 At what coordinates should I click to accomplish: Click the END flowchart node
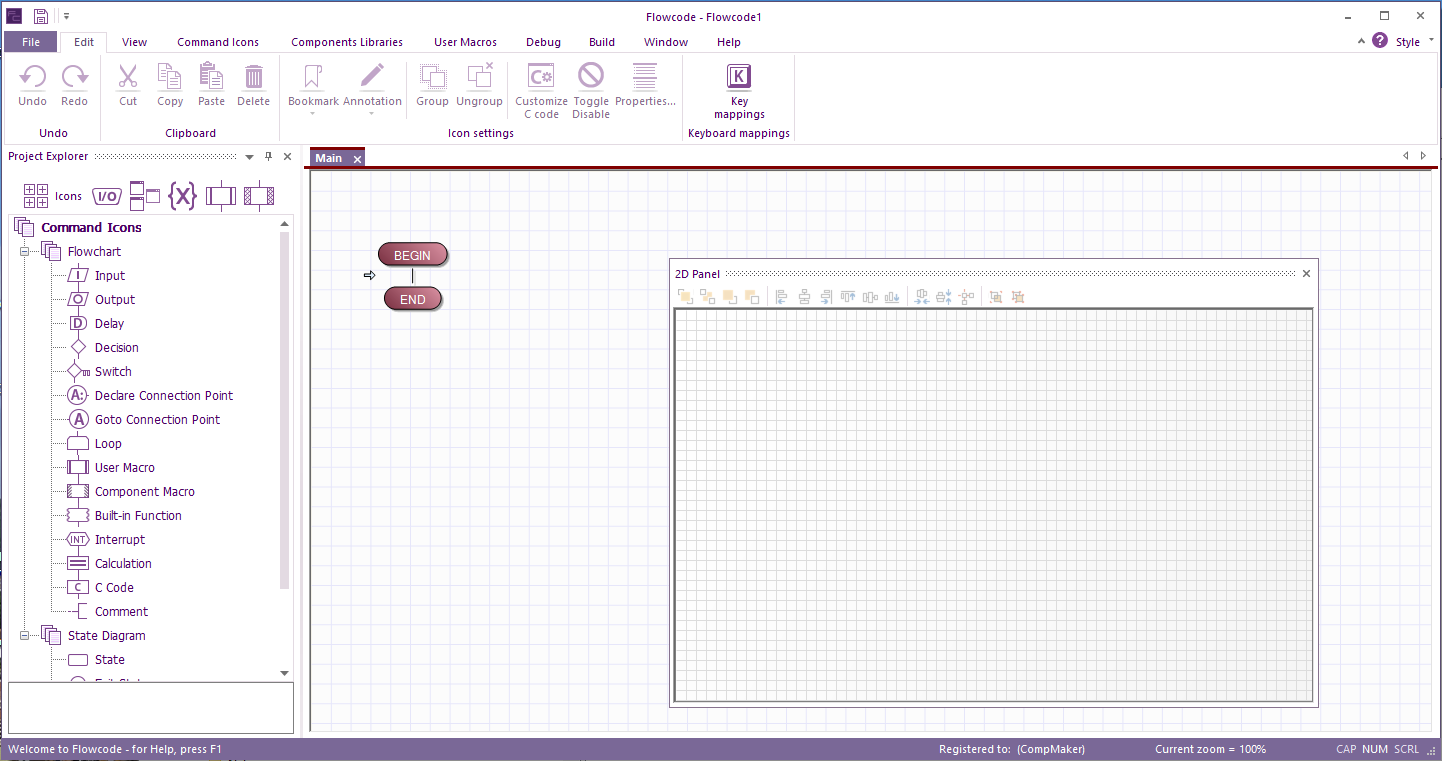pos(412,299)
